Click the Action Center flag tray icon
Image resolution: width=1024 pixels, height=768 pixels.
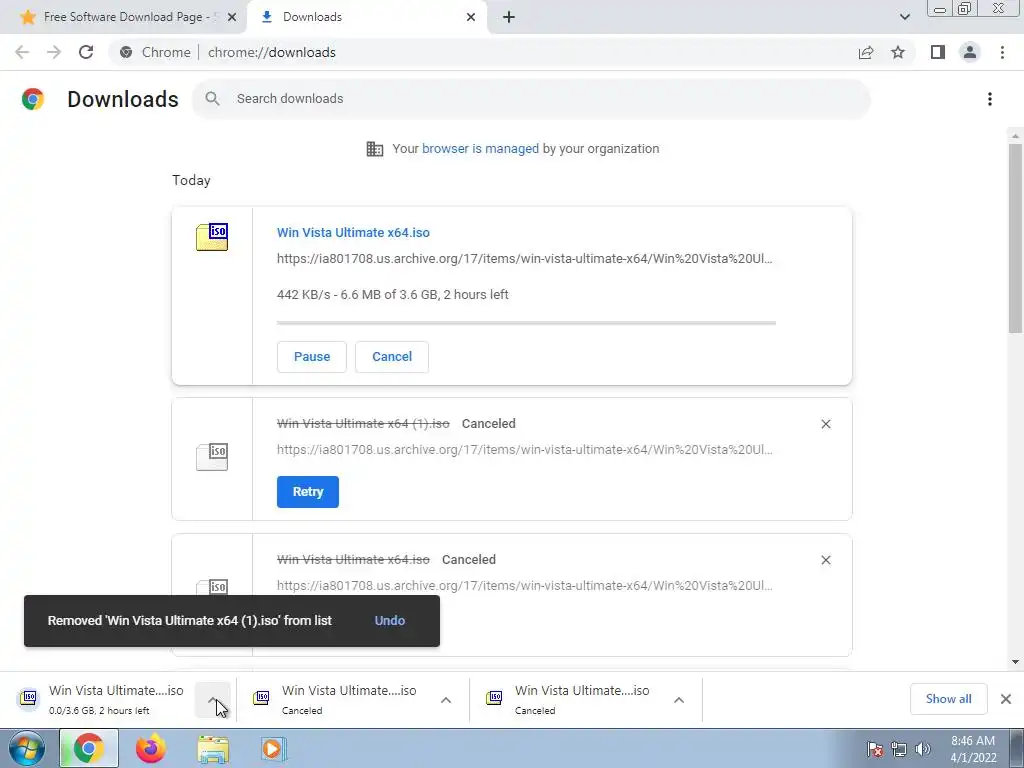click(875, 749)
